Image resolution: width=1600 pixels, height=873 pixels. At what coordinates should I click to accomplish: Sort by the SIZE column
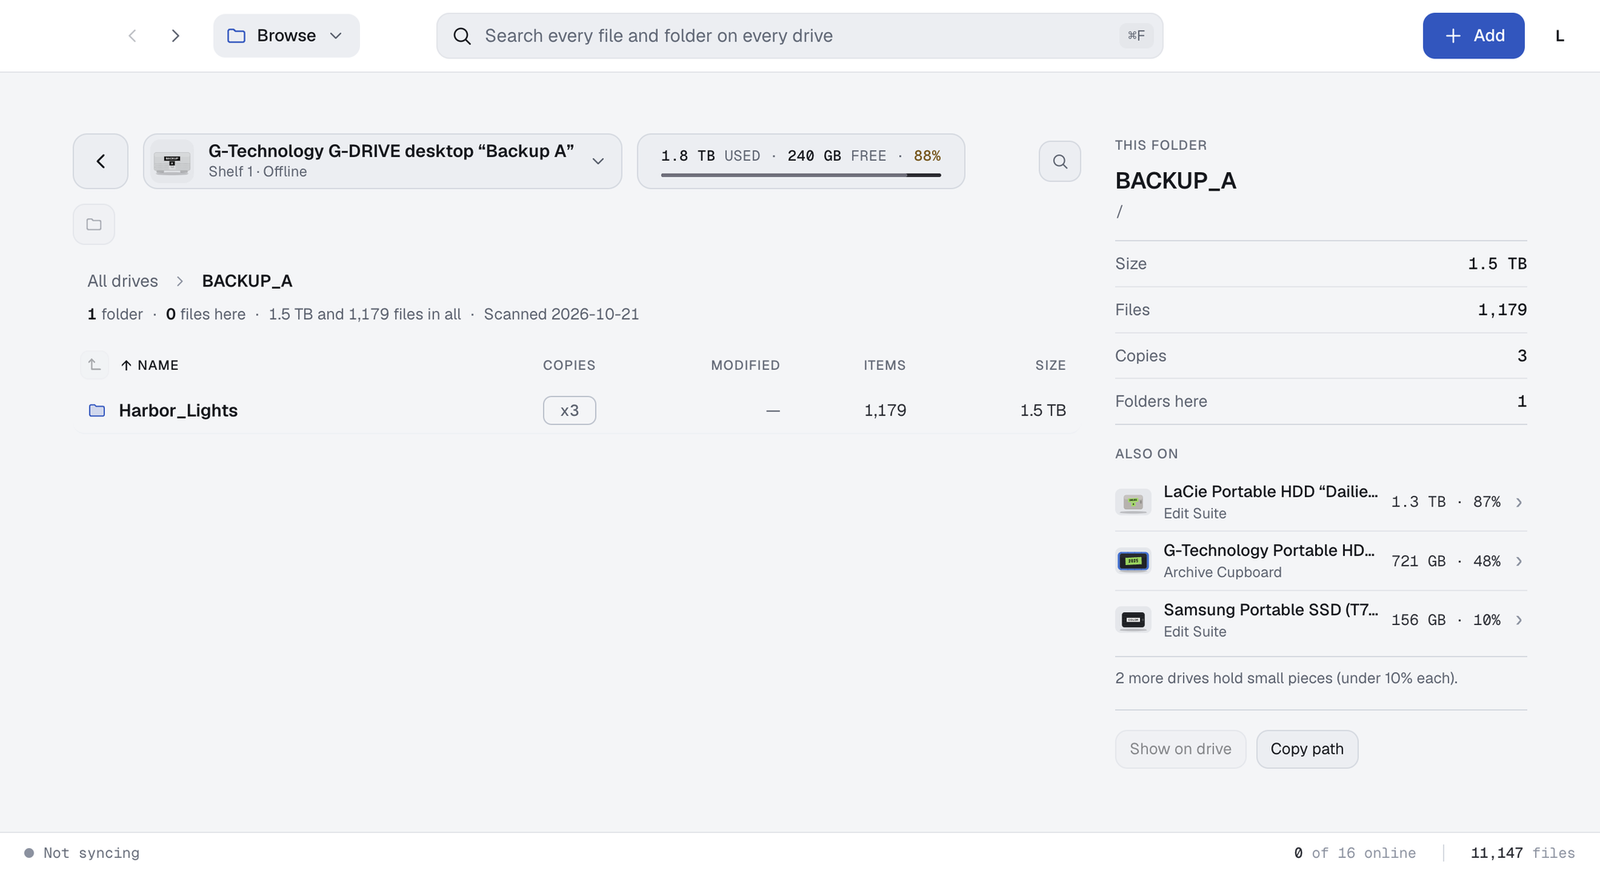pos(1050,365)
